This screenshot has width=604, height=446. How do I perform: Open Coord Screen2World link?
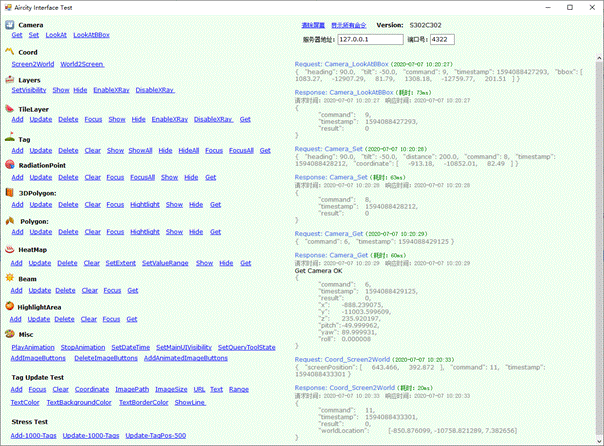[x=33, y=64]
